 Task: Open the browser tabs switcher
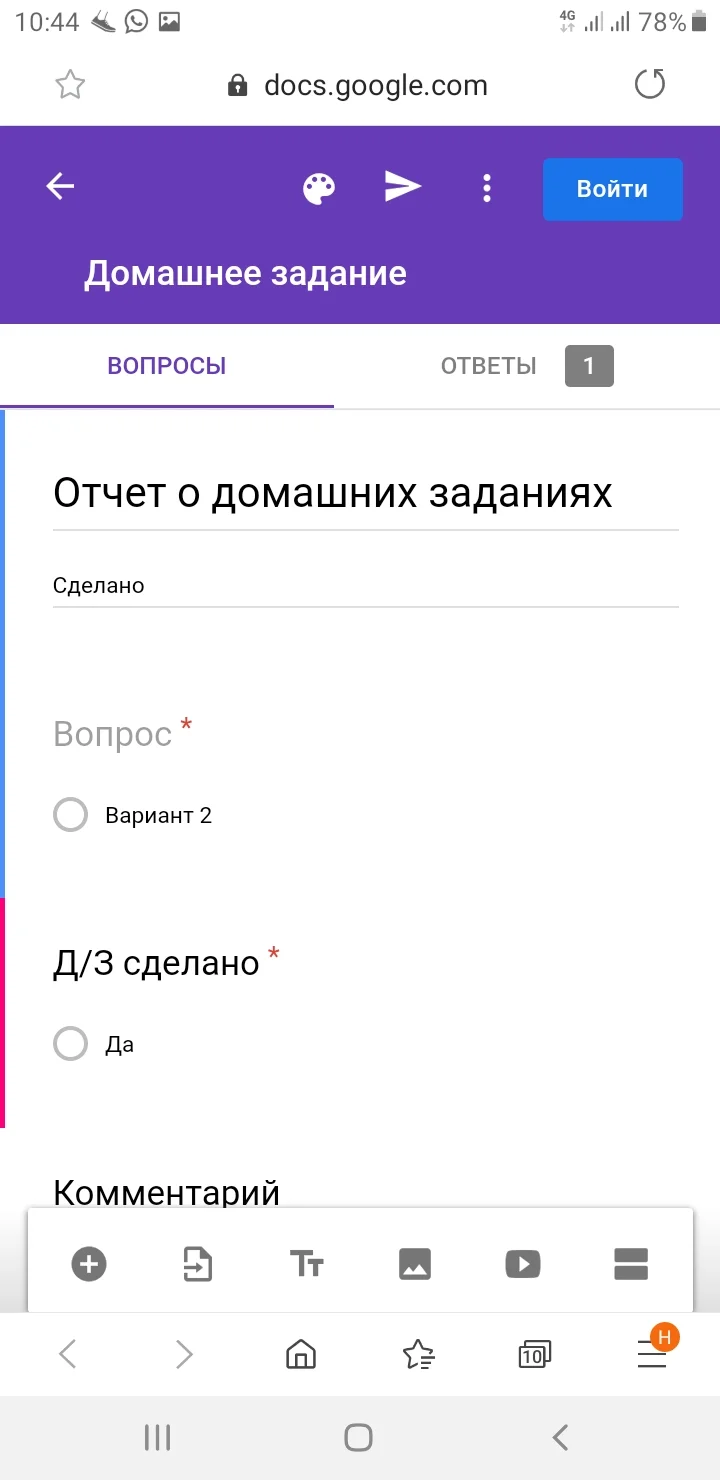click(534, 1355)
